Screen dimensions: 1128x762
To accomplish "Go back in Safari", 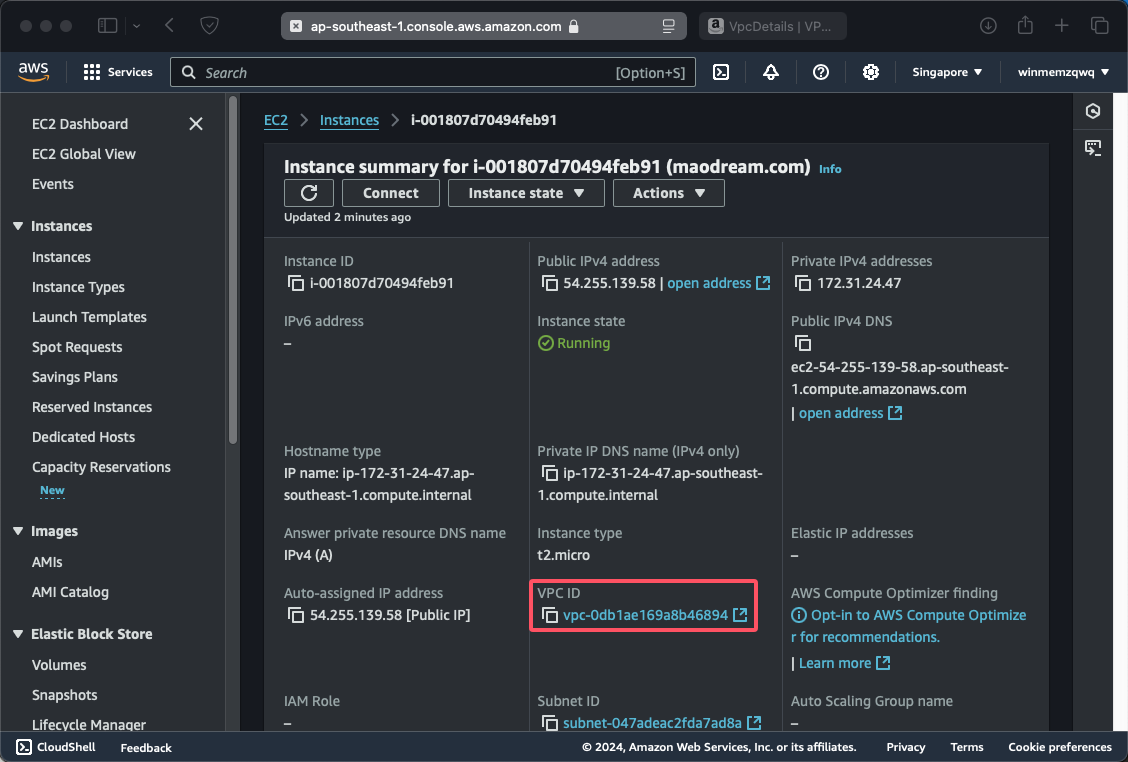I will coord(170,26).
